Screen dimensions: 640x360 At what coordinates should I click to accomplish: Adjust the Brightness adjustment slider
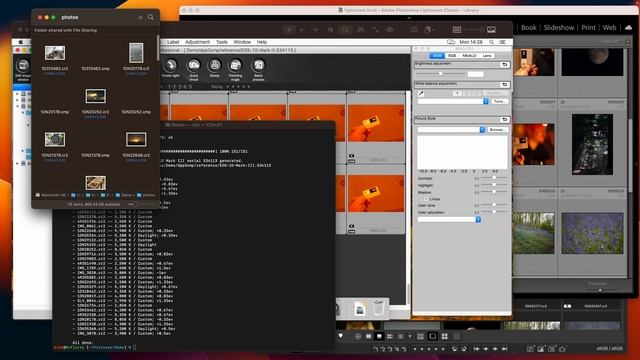coord(440,73)
